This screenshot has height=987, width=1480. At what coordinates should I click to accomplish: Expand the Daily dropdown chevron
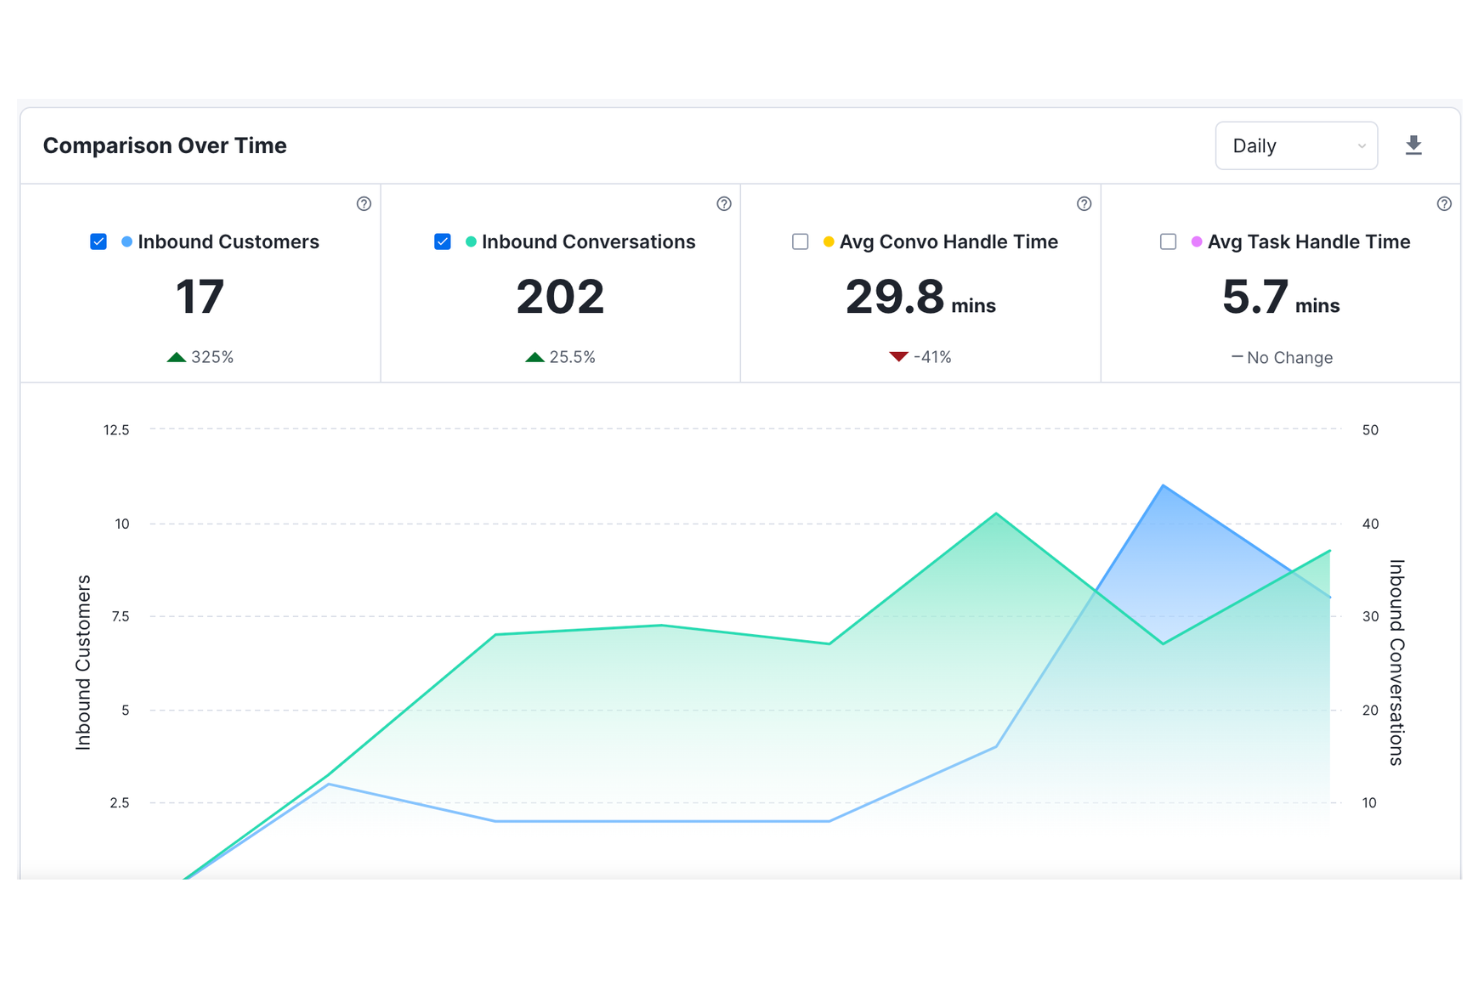[1361, 145]
